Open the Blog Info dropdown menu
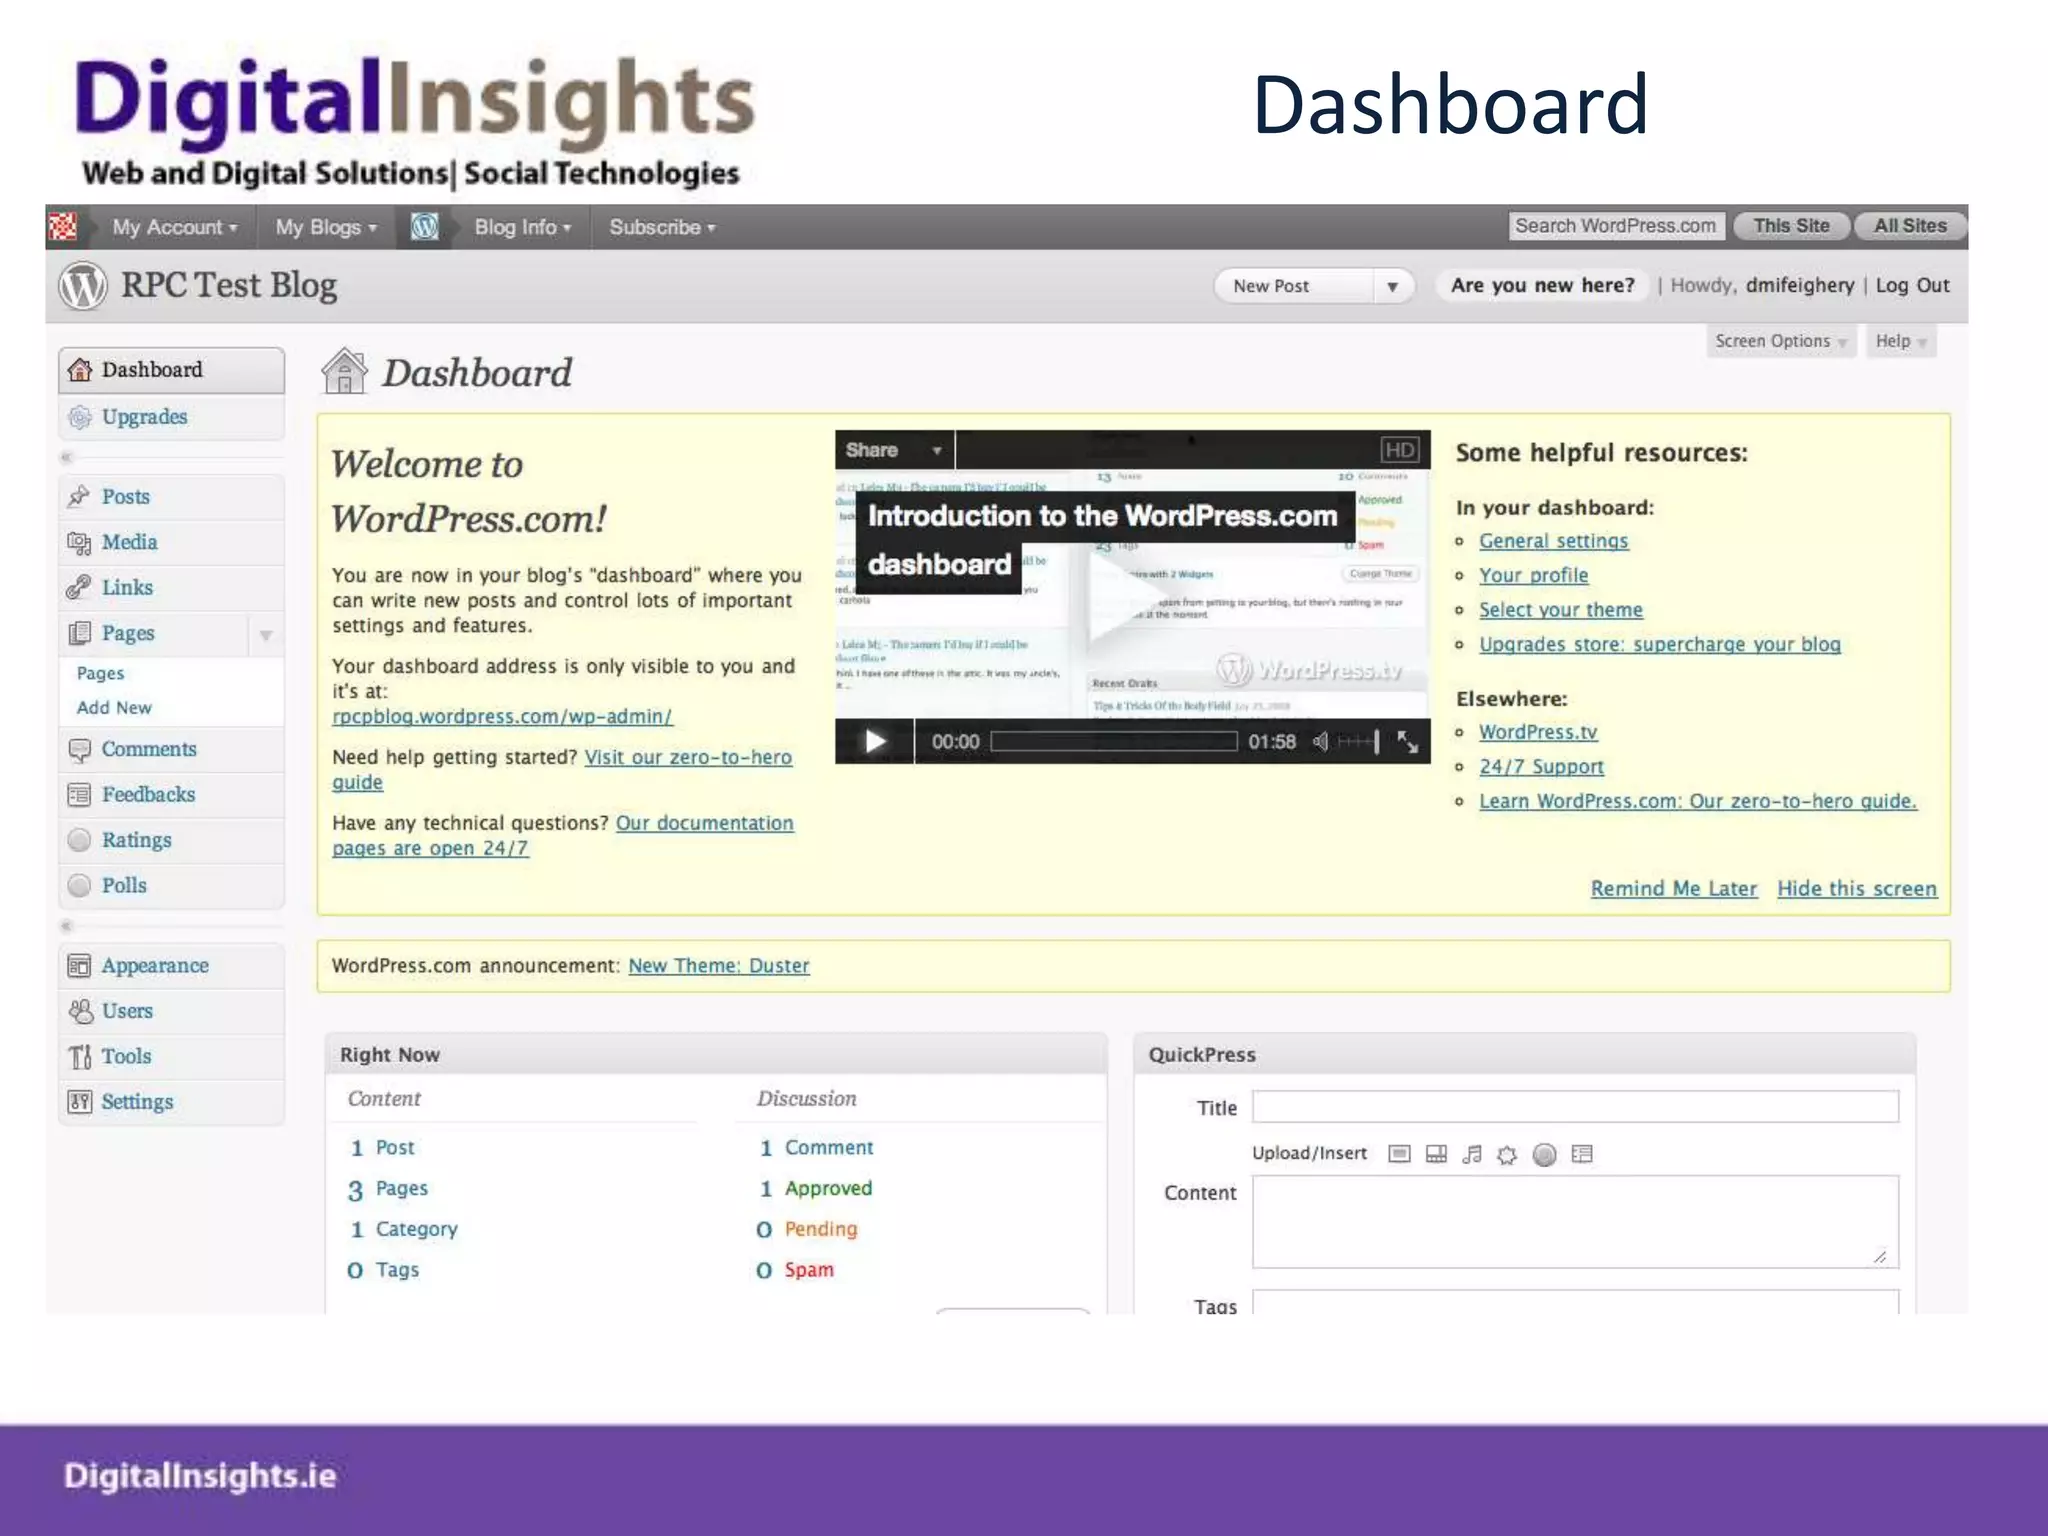This screenshot has width=2048, height=1536. click(523, 228)
